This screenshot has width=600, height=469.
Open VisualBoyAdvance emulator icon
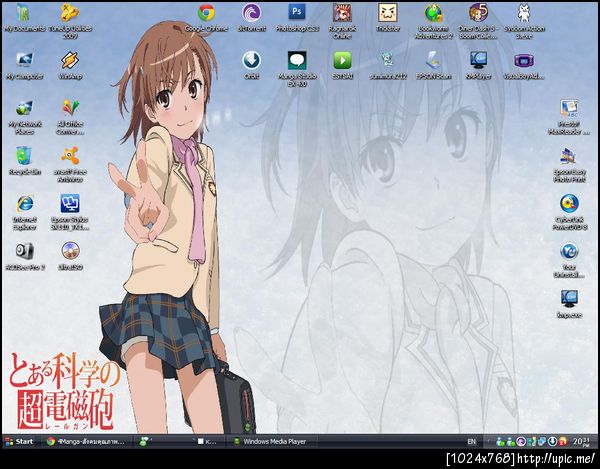pos(524,66)
